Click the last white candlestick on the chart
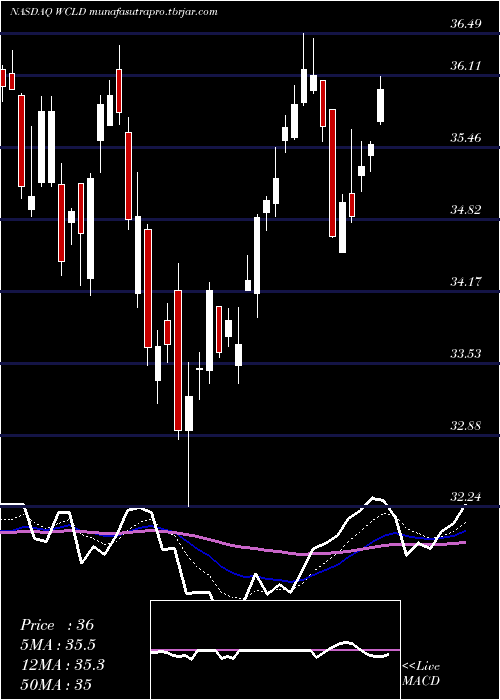 (x=380, y=100)
